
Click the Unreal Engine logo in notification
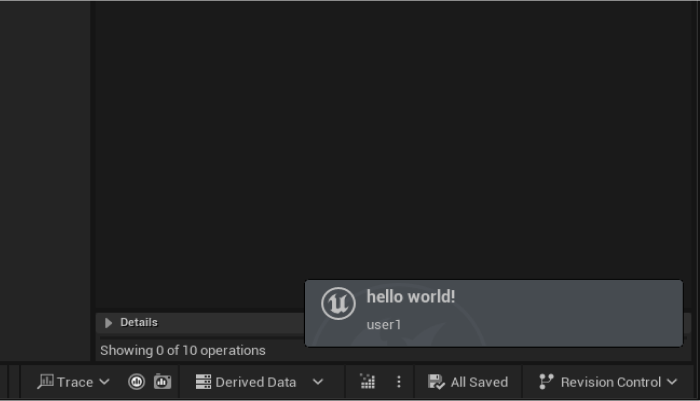point(338,303)
